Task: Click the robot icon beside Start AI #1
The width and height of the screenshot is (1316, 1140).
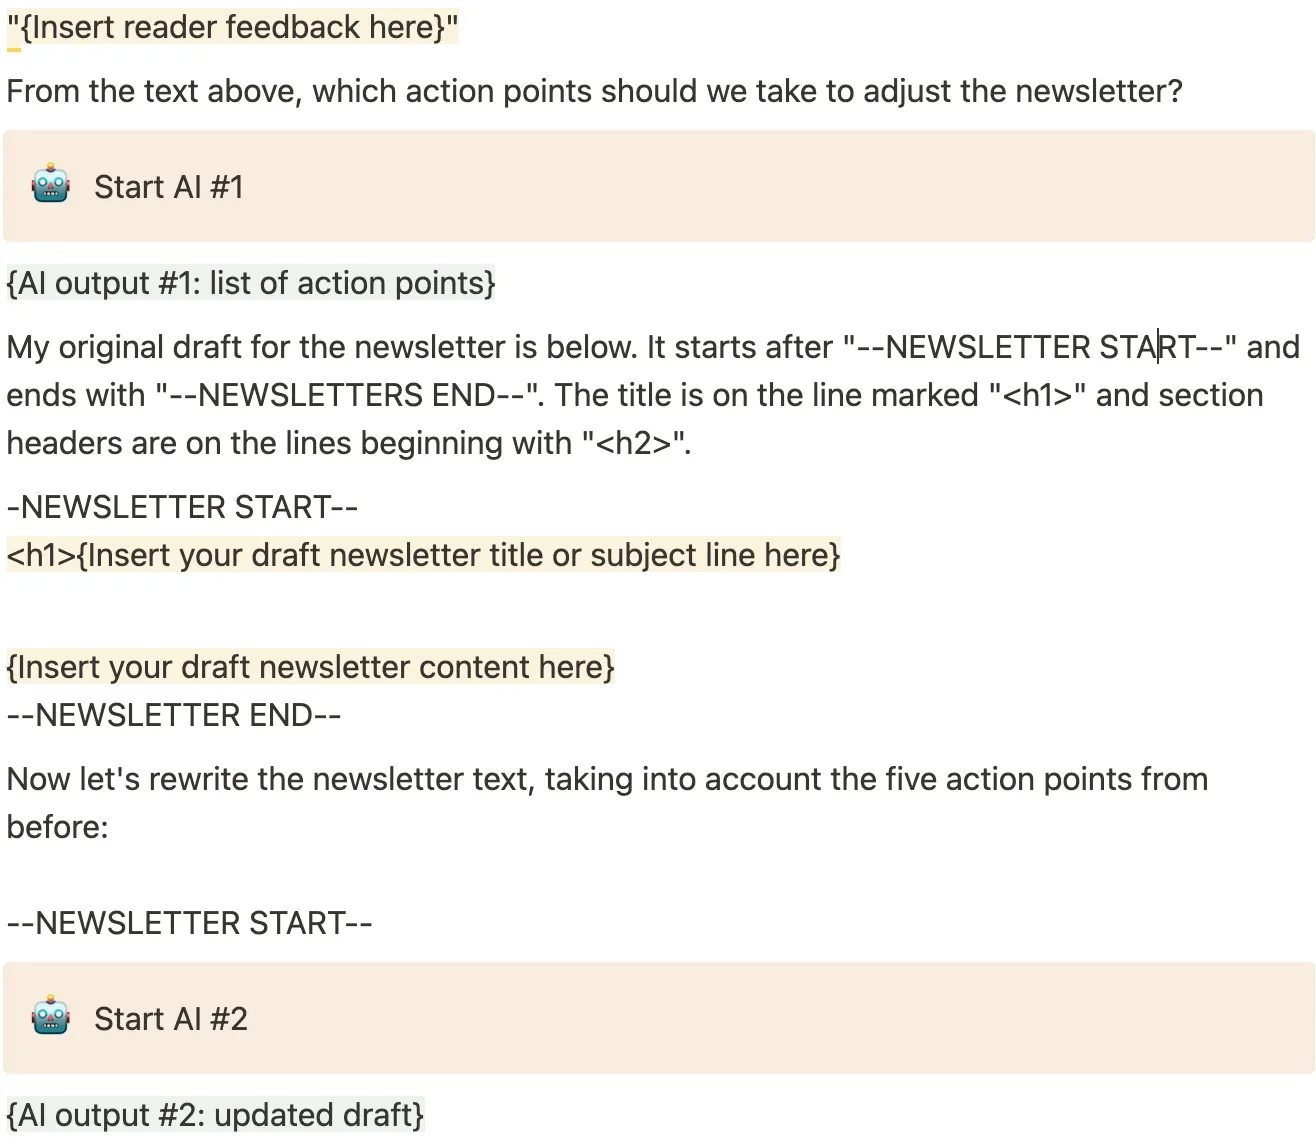Action: click(51, 186)
